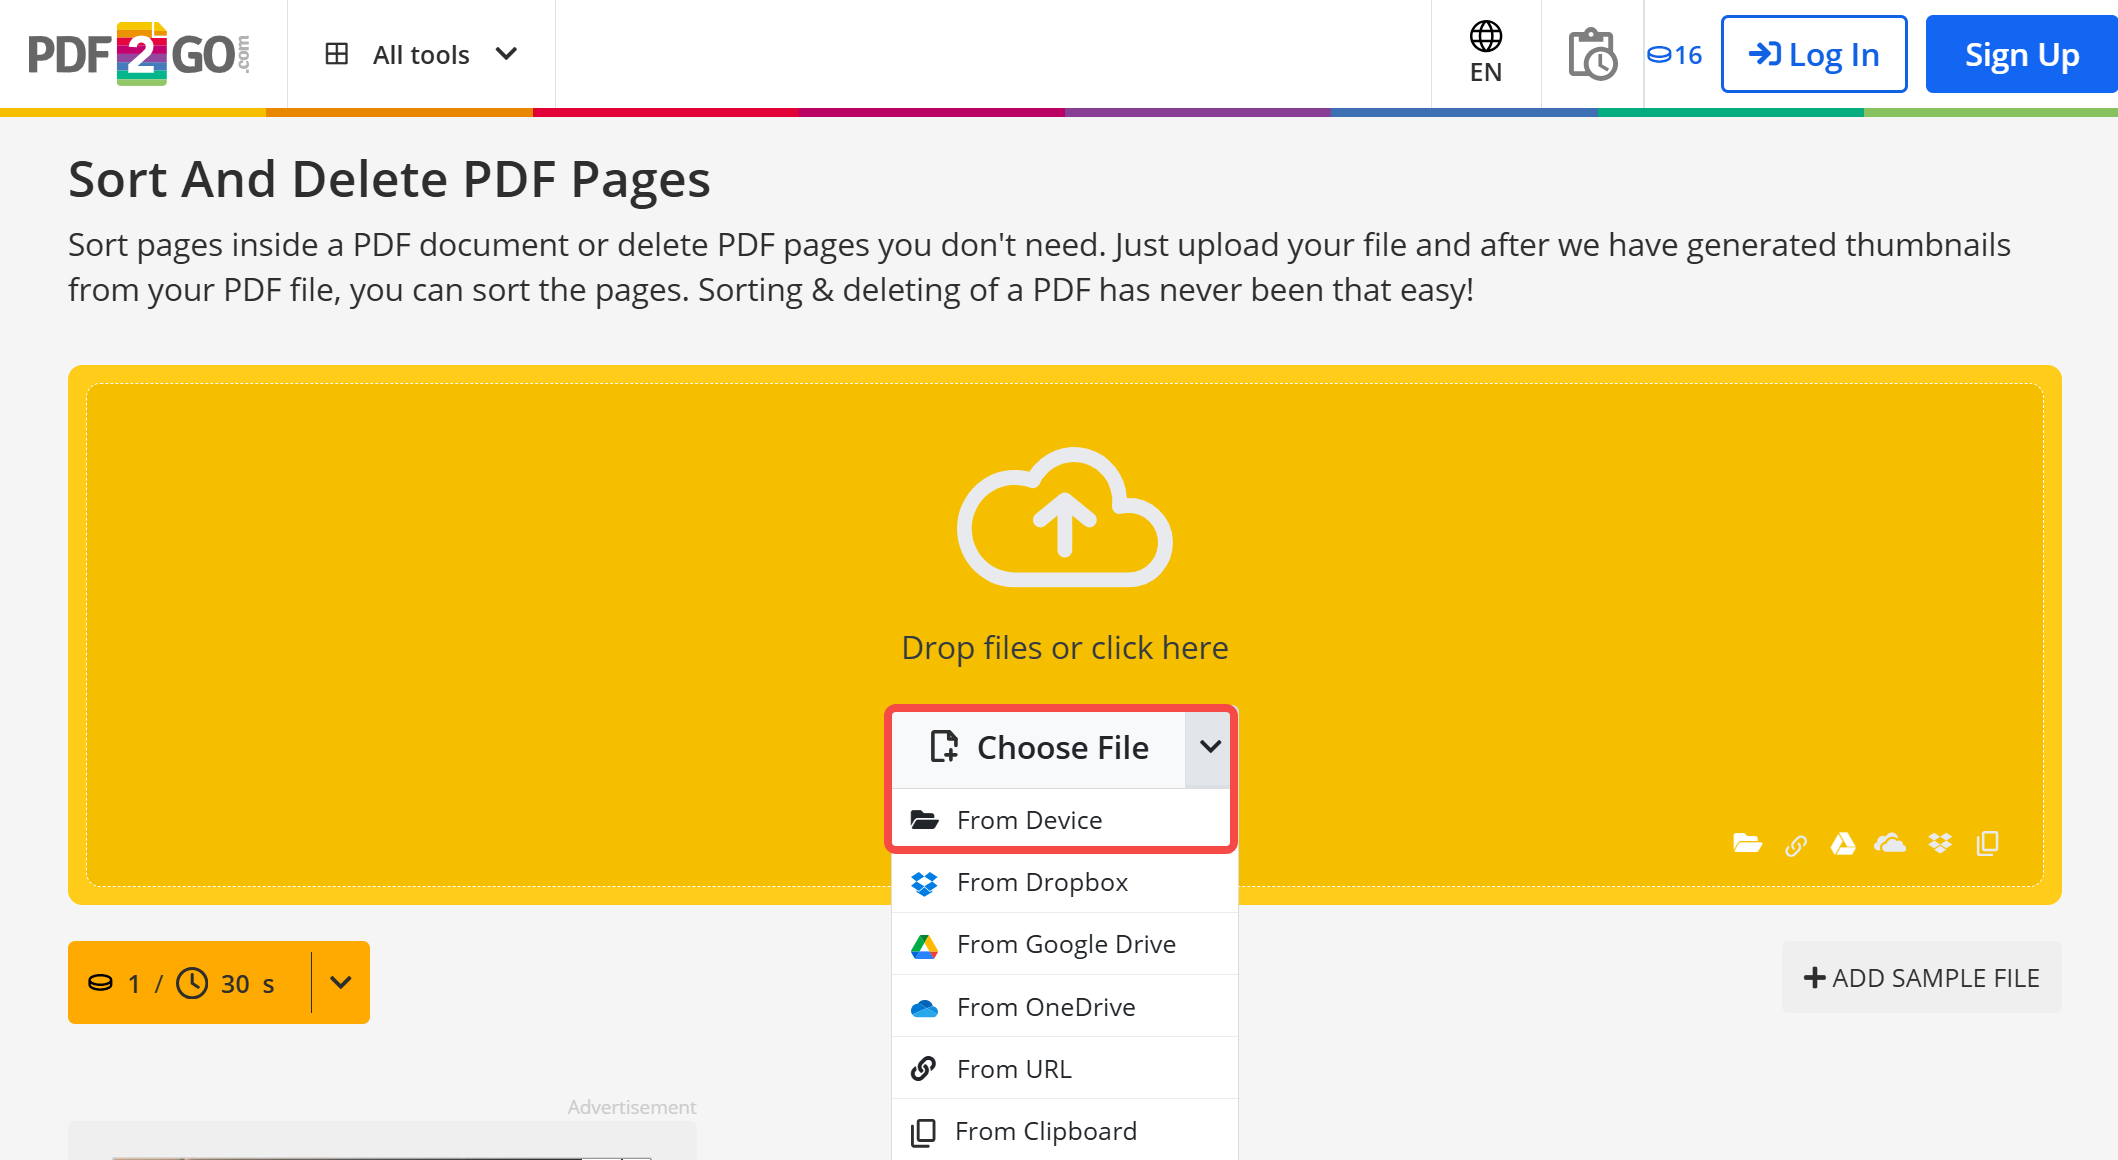Select the Google Drive upload icon
This screenshot has width=2118, height=1160.
coord(1843,843)
